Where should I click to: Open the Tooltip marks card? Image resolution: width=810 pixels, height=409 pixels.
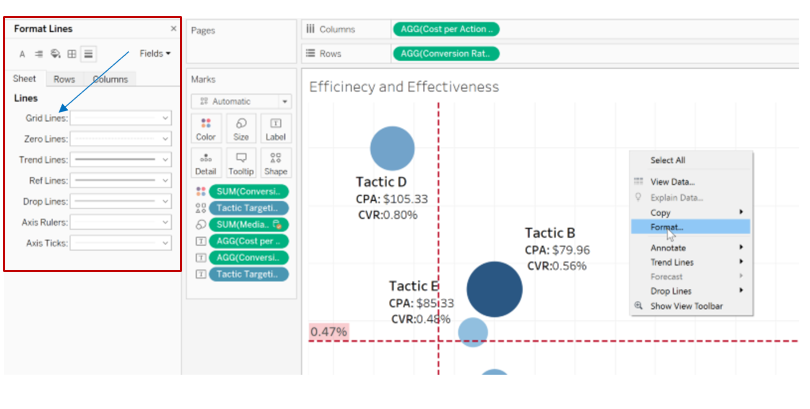click(x=241, y=163)
